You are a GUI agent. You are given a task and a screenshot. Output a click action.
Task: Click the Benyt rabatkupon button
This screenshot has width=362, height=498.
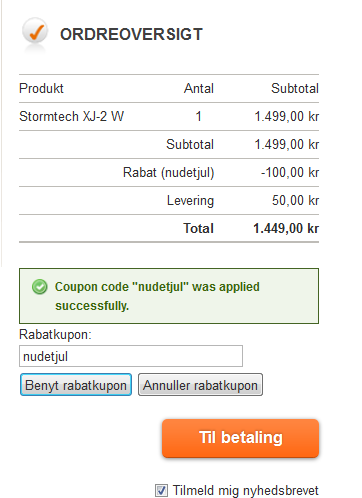click(76, 385)
